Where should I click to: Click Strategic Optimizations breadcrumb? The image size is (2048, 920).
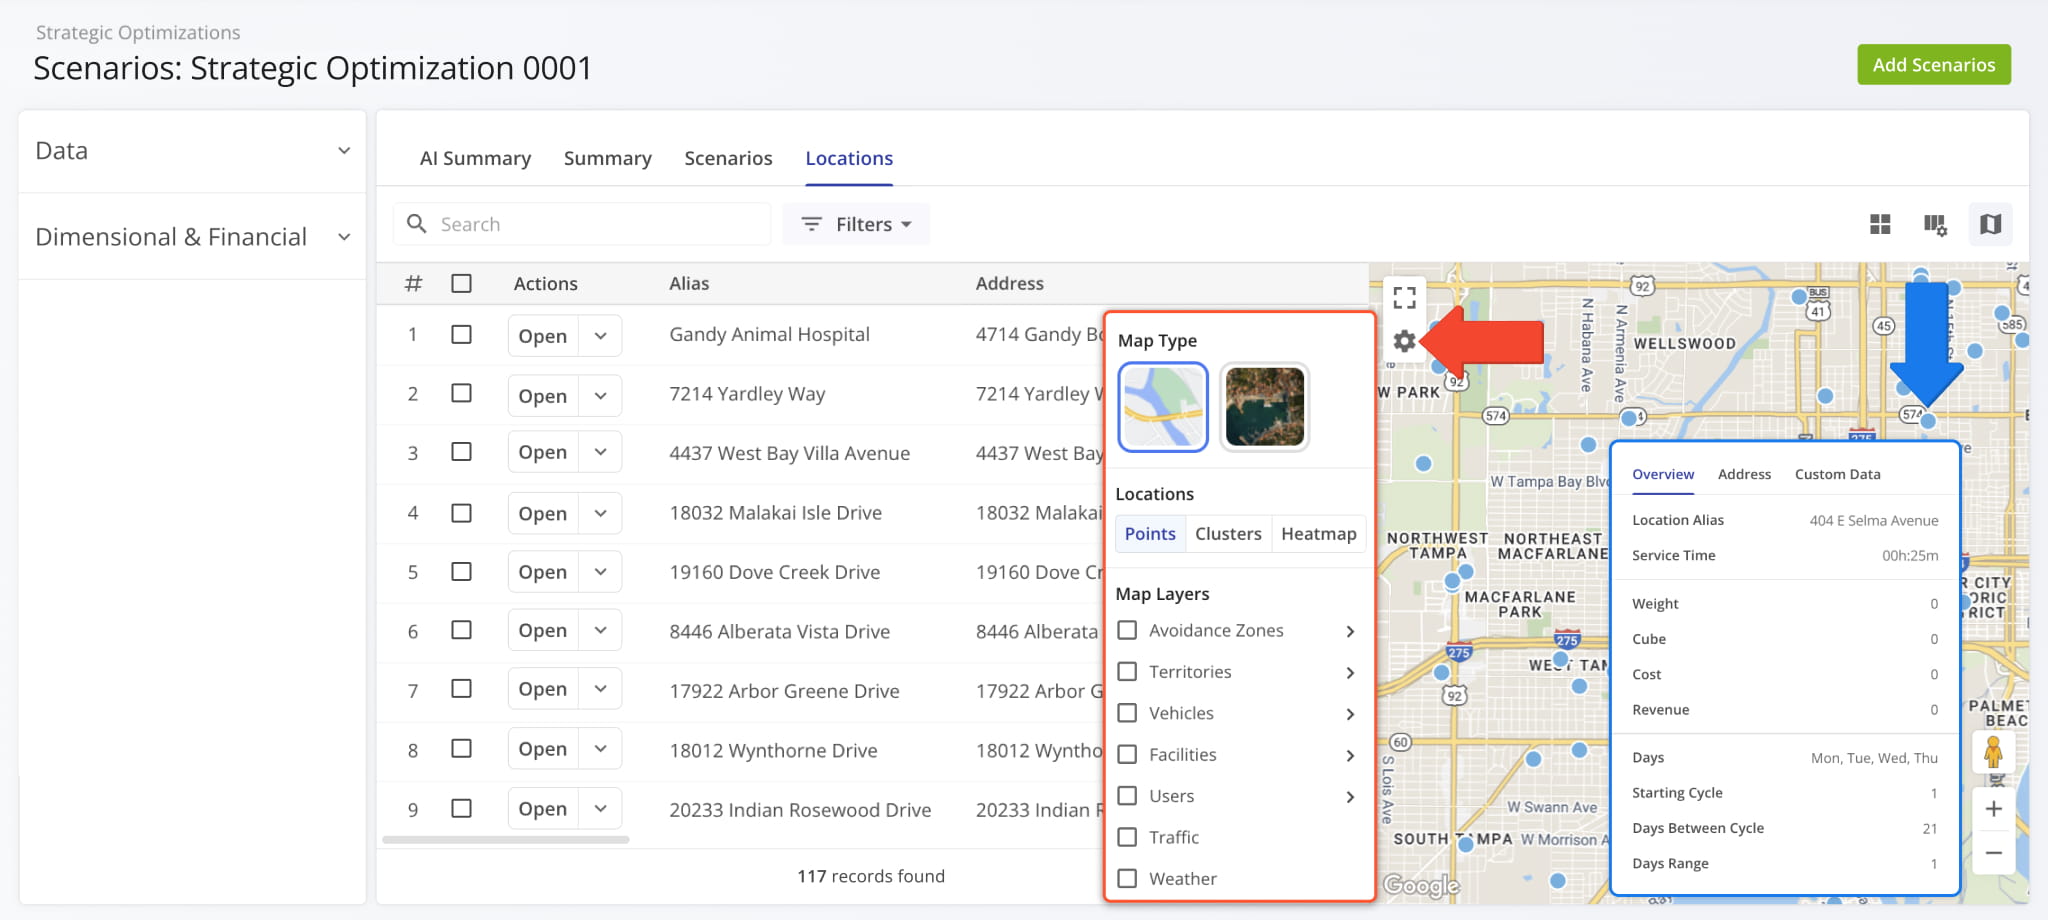point(138,32)
